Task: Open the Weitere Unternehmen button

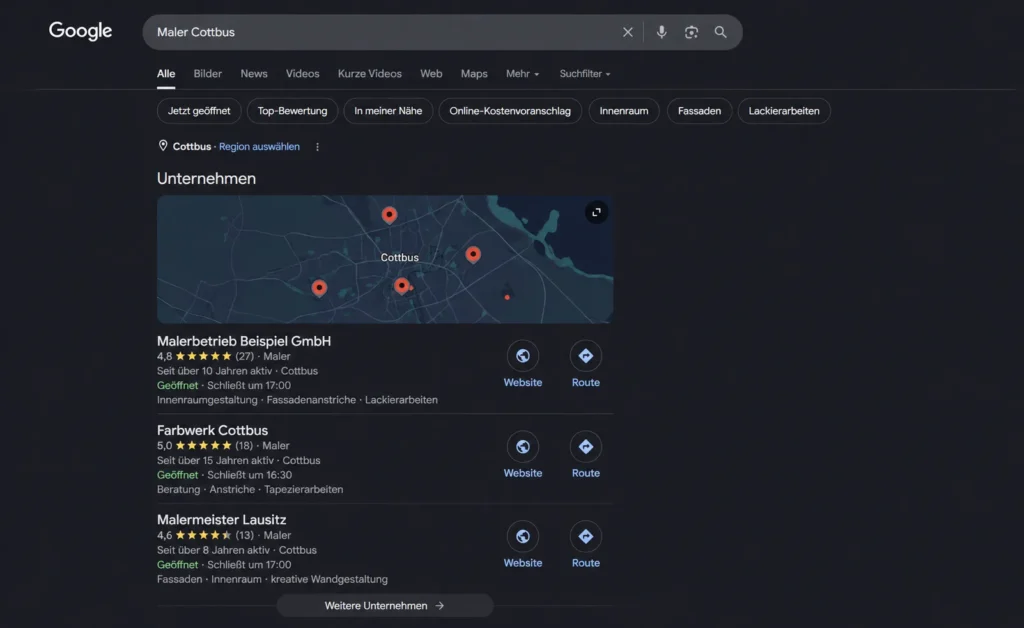Action: 385,606
